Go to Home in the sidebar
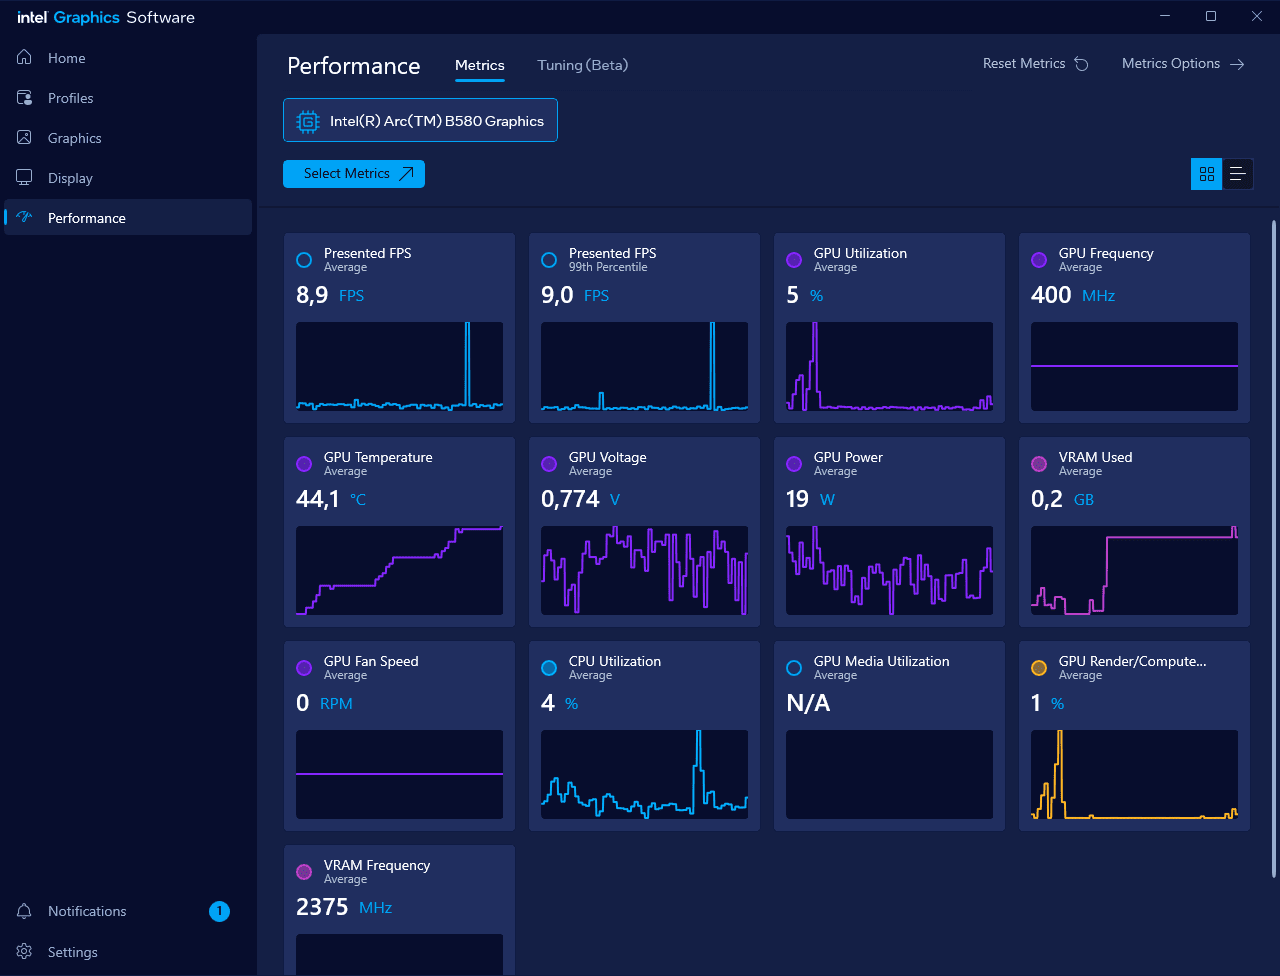Image resolution: width=1280 pixels, height=976 pixels. point(128,58)
